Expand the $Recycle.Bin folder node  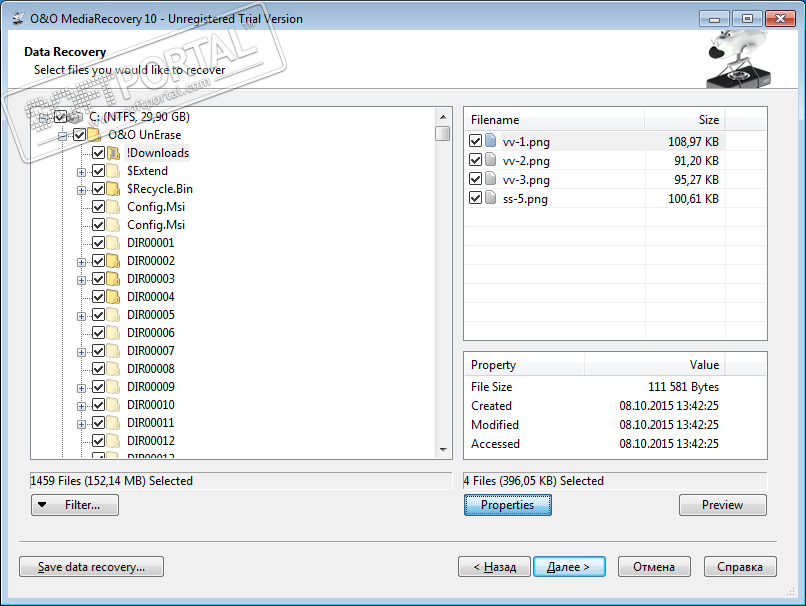pos(81,190)
